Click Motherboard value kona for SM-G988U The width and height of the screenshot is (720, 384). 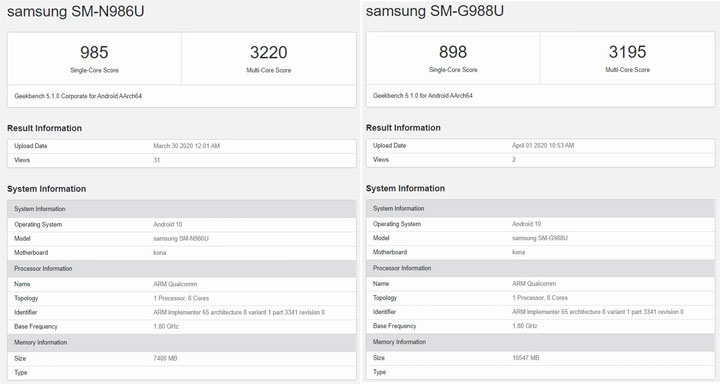pos(518,253)
